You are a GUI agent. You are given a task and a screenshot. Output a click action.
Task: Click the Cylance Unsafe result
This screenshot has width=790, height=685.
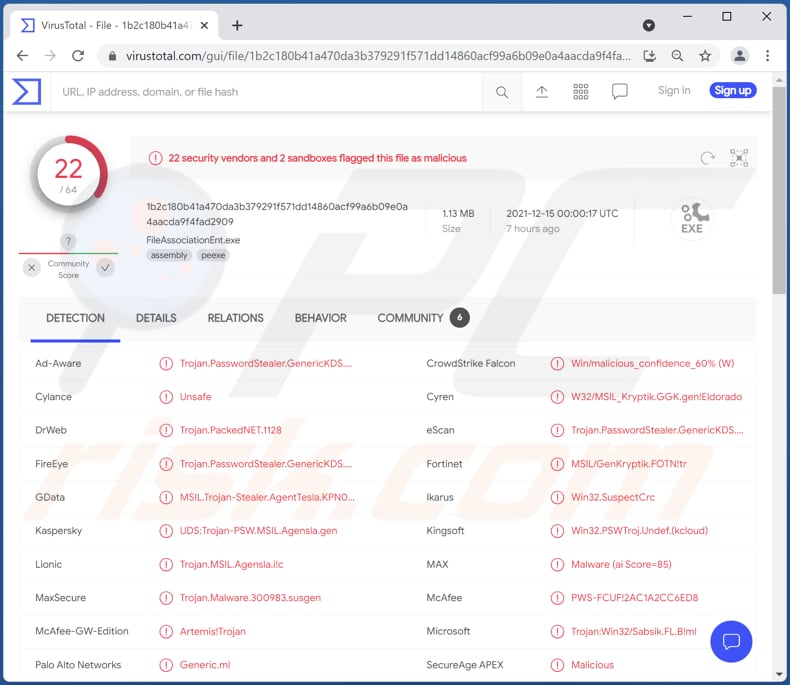click(x=195, y=397)
